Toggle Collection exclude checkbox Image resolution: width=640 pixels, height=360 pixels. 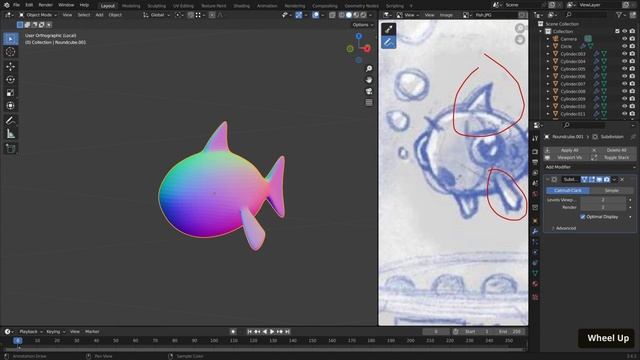point(617,31)
